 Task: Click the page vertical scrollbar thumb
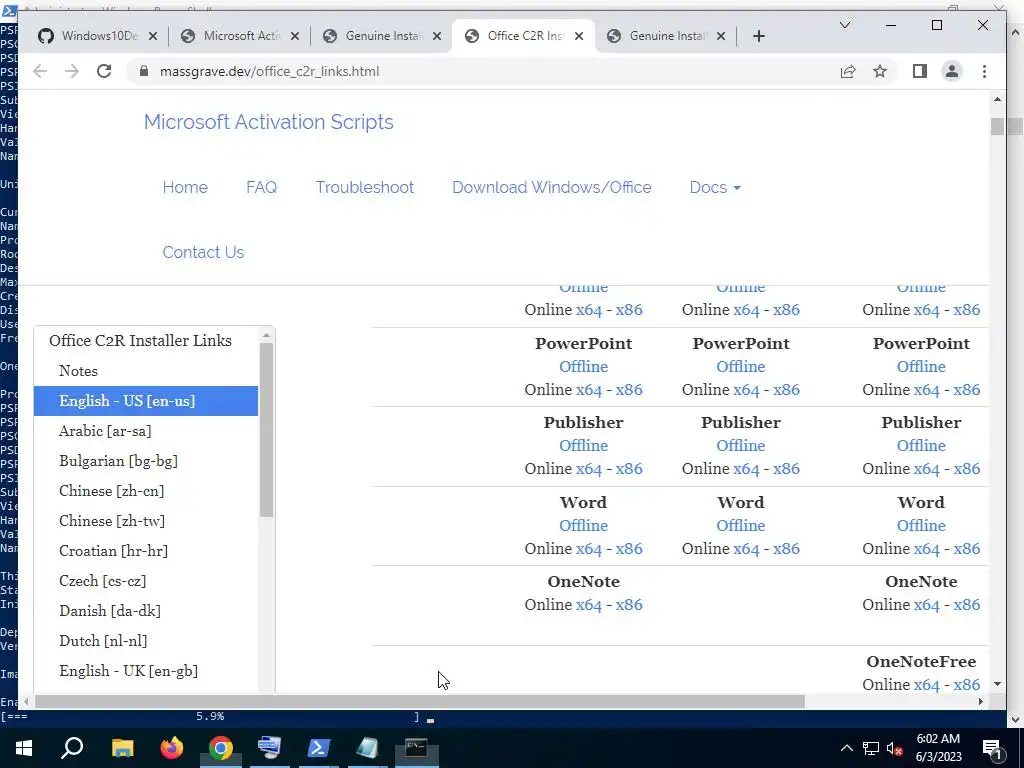pyautogui.click(x=997, y=127)
